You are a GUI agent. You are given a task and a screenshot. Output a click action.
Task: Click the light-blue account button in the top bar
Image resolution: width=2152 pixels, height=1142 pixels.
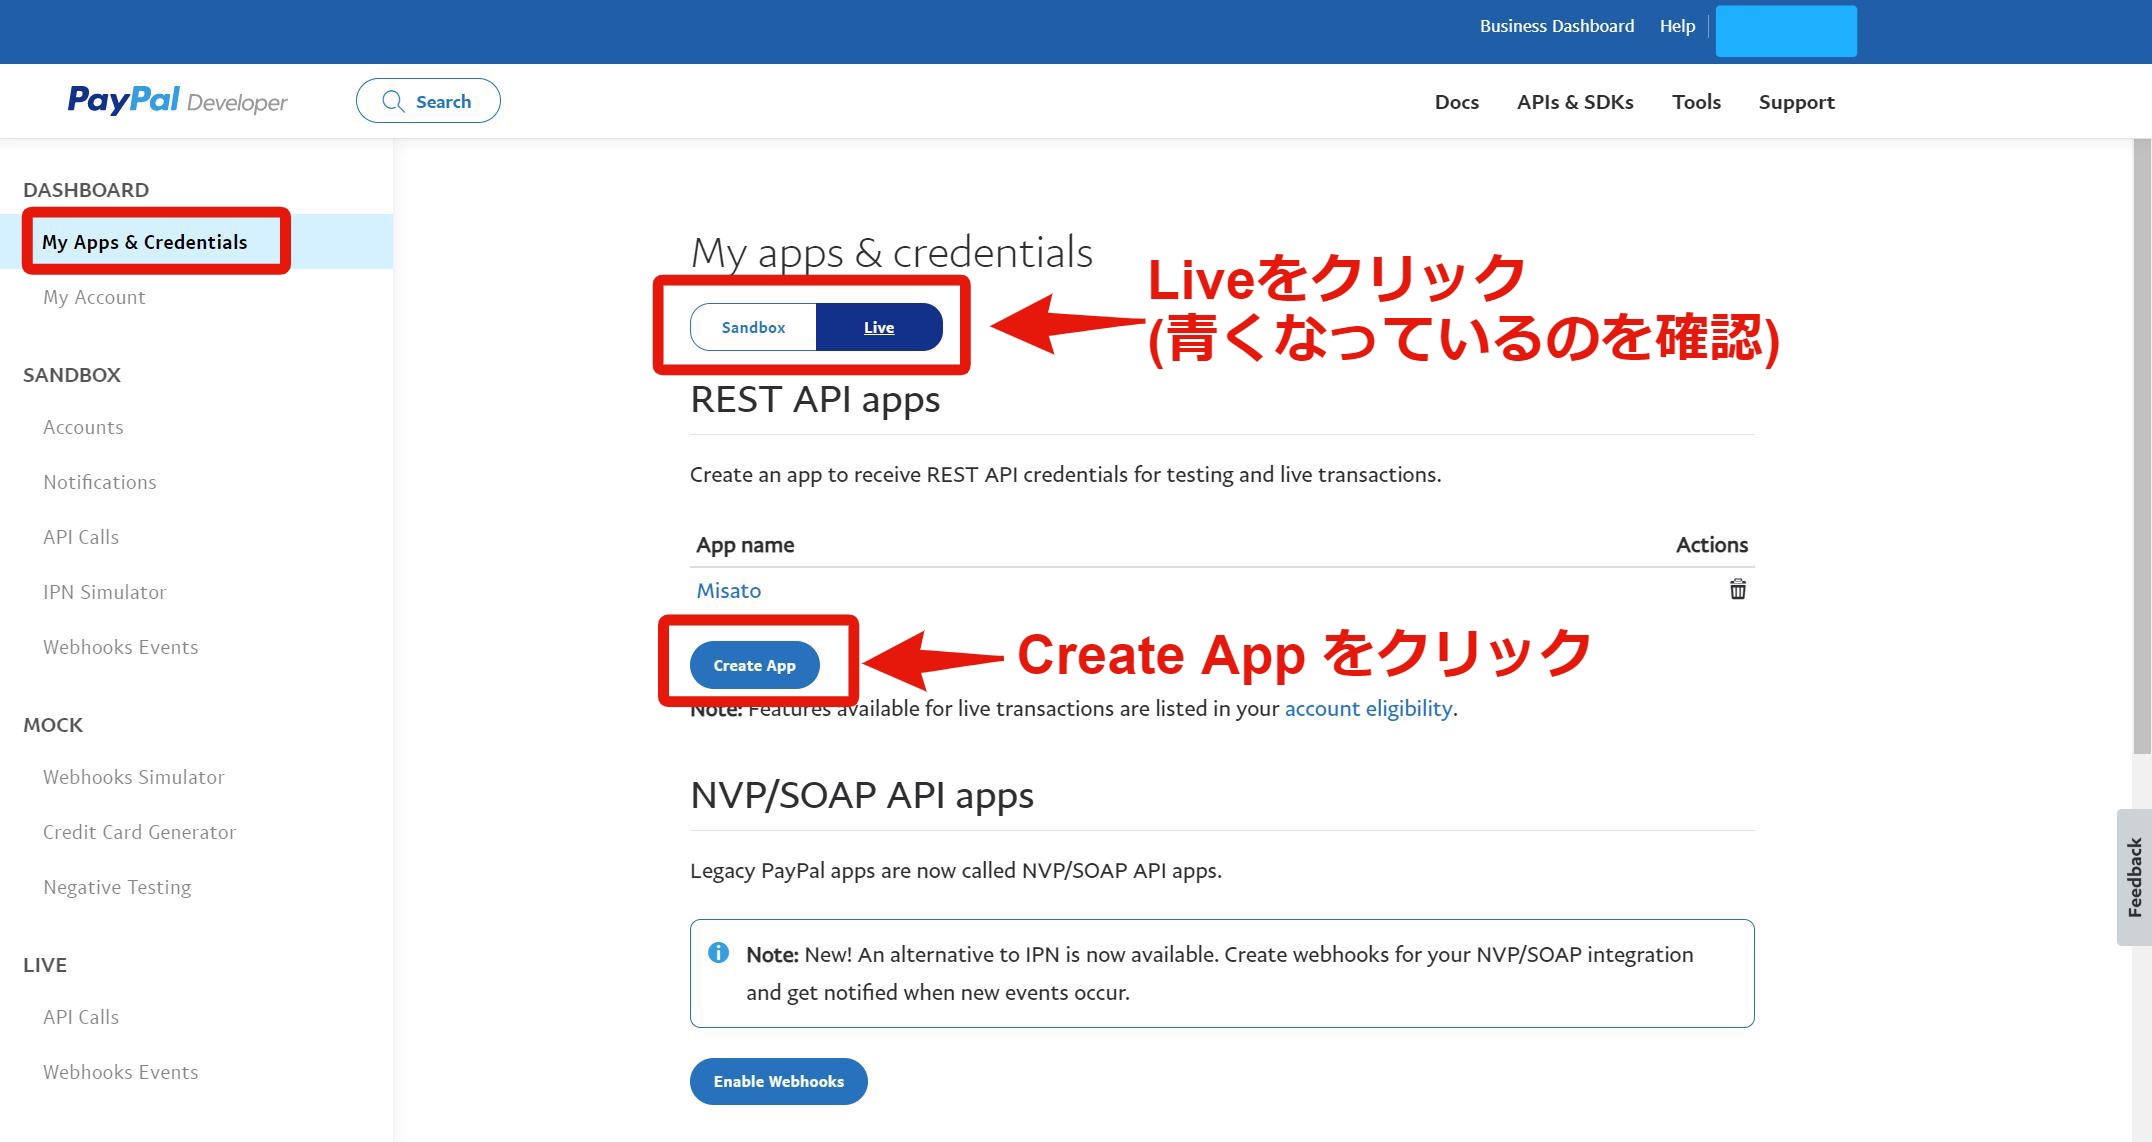point(1786,31)
